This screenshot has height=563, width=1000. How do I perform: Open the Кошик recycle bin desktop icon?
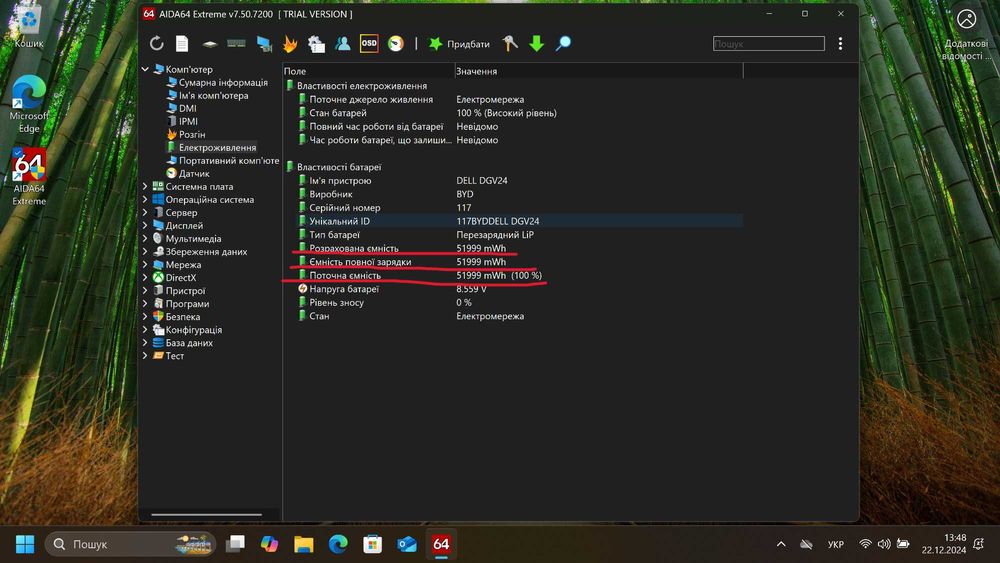click(x=29, y=27)
